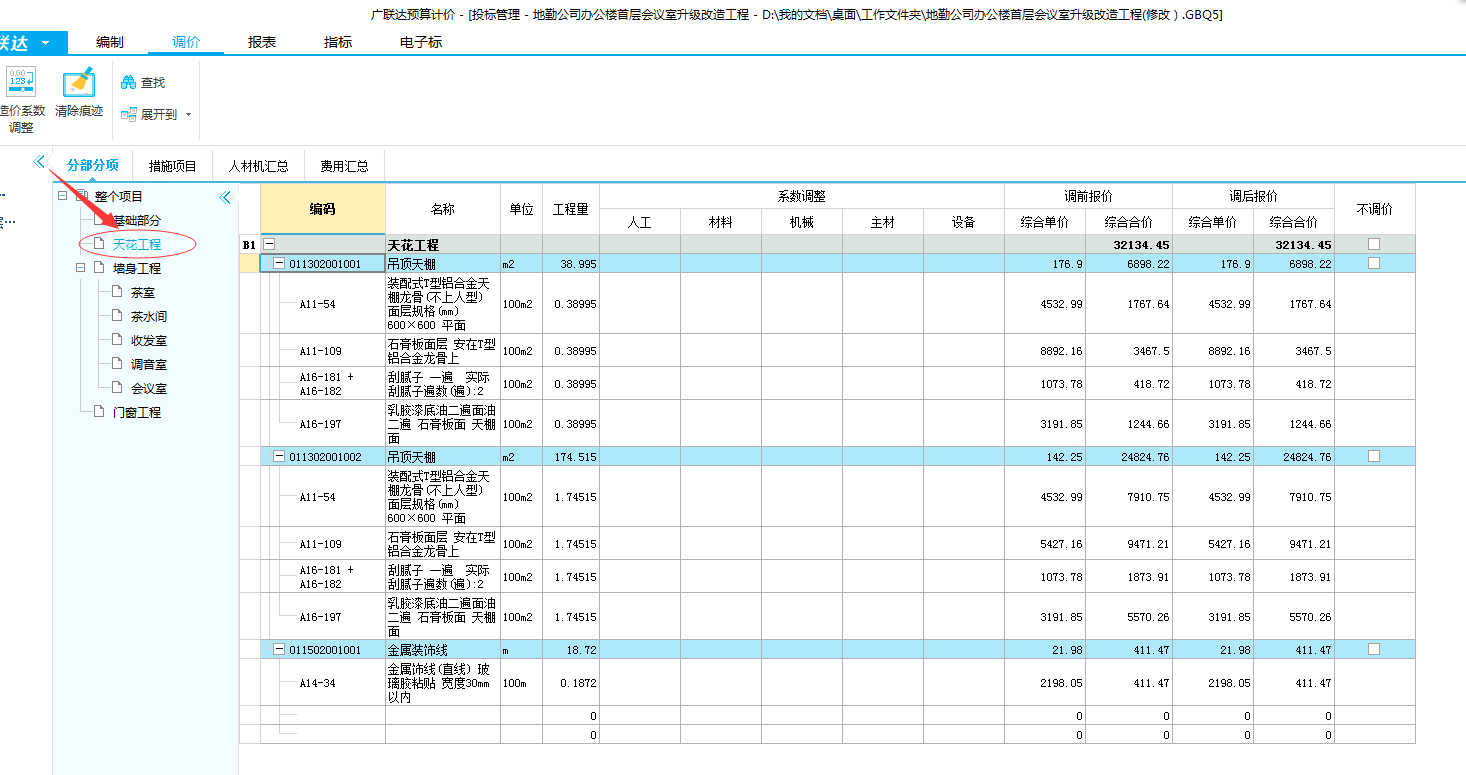Click the 查找 binoculars icon
Viewport: 1466px width, 775px height.
point(129,83)
